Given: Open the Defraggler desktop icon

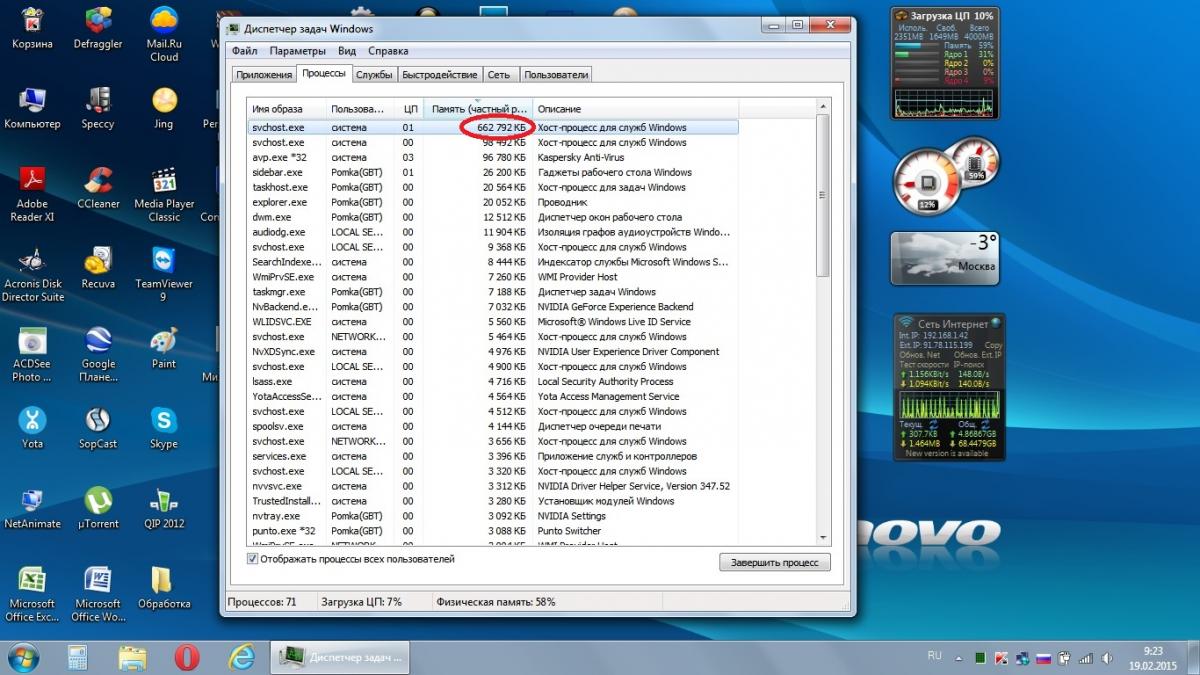Looking at the screenshot, I should point(98,28).
